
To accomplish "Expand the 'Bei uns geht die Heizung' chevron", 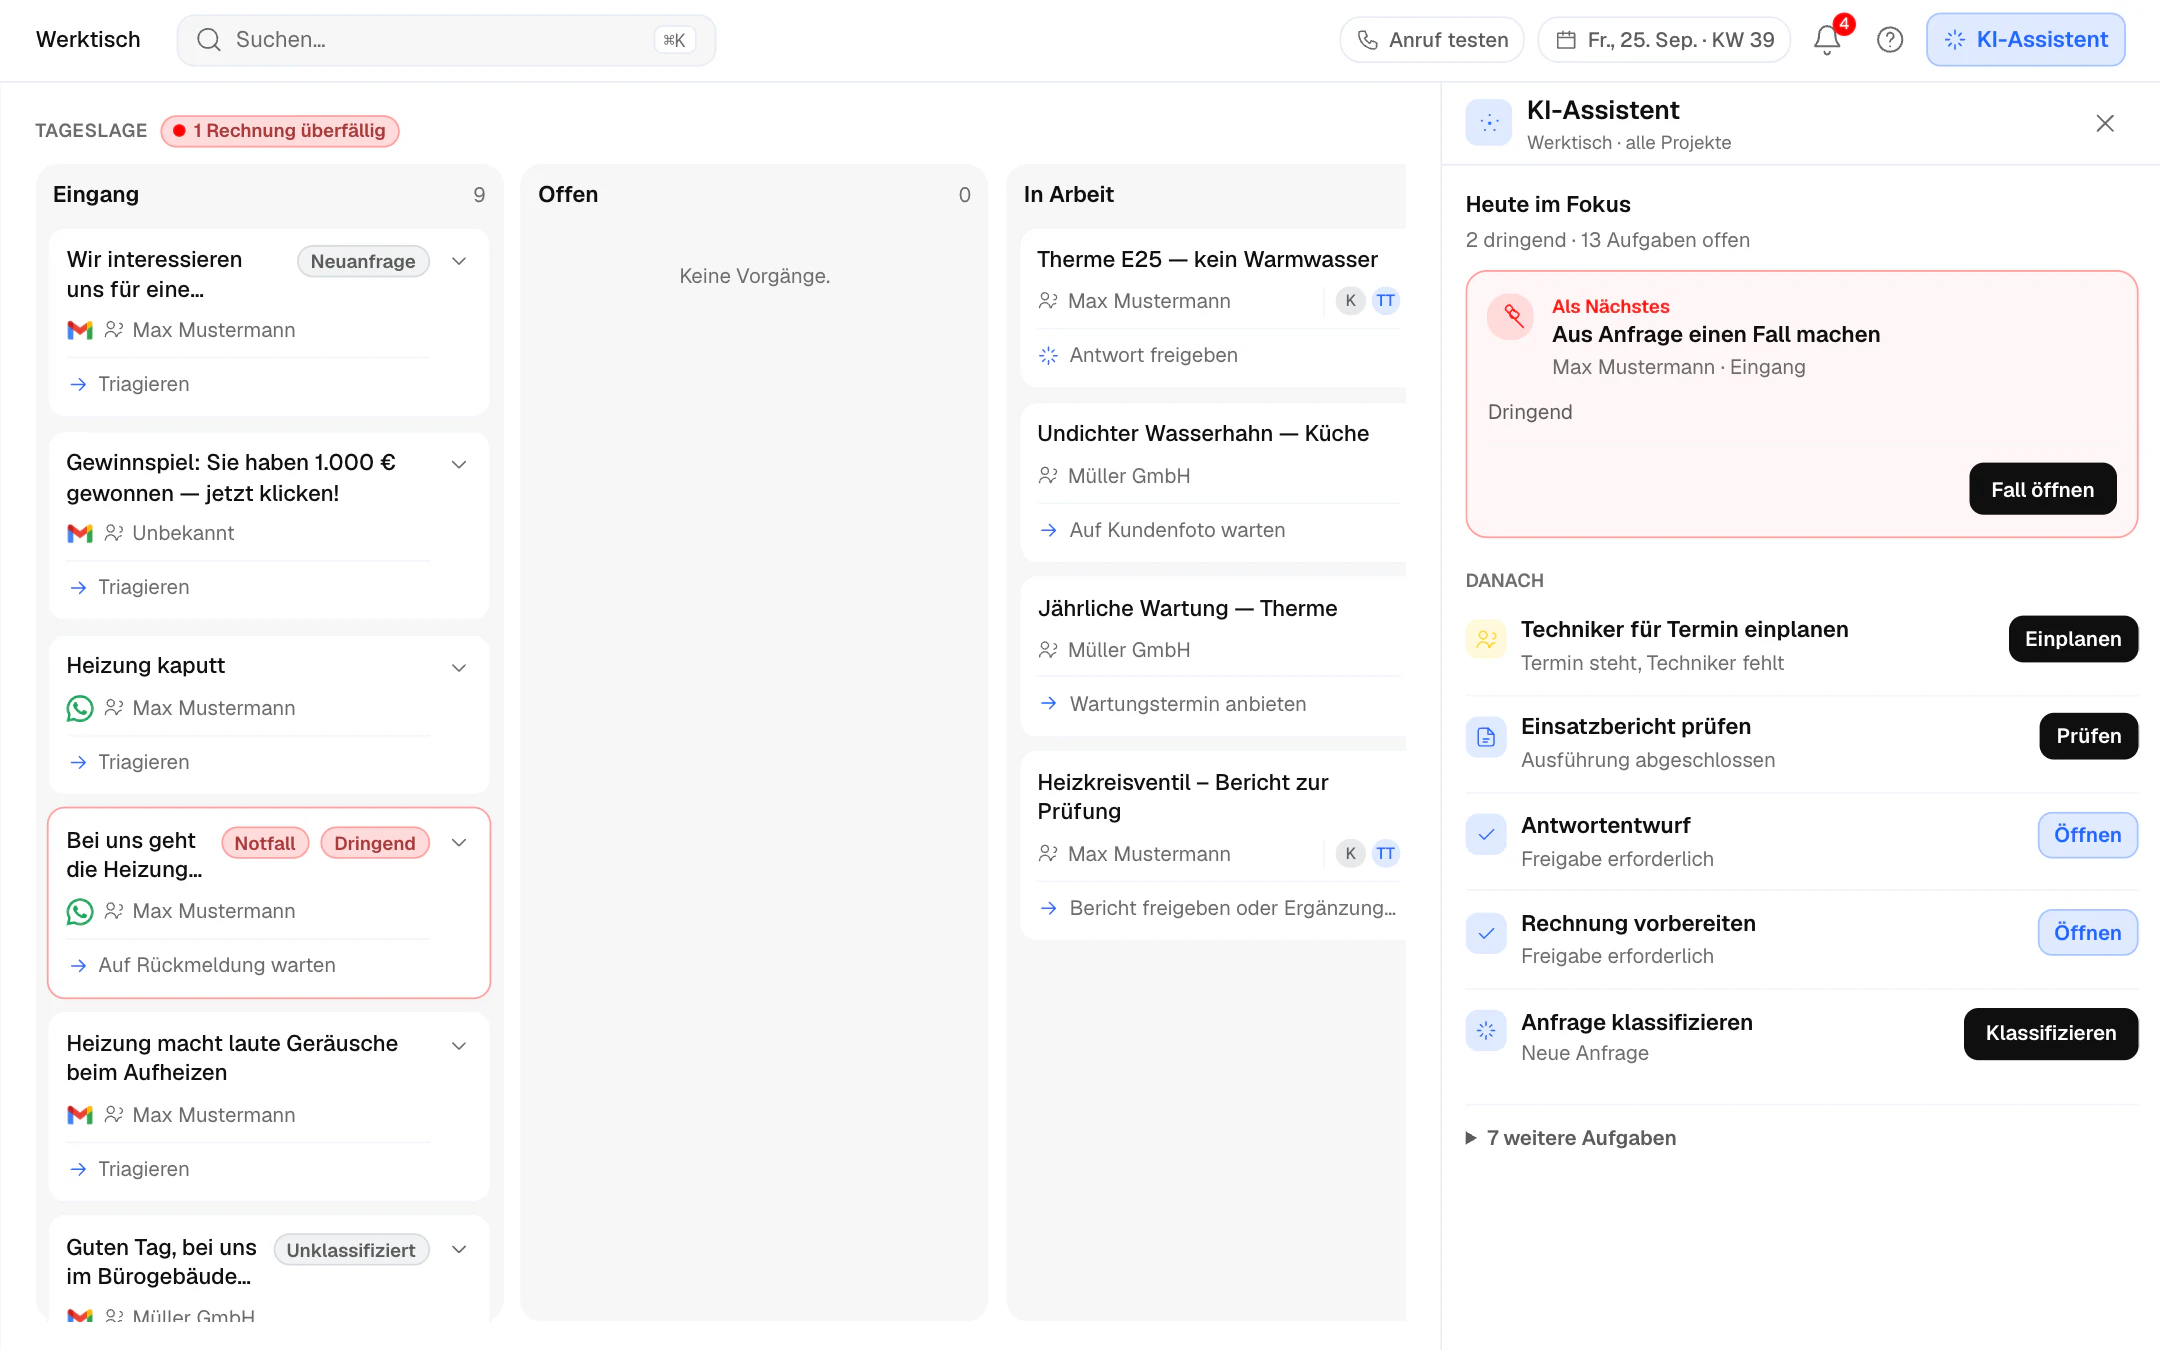I will tap(459, 843).
